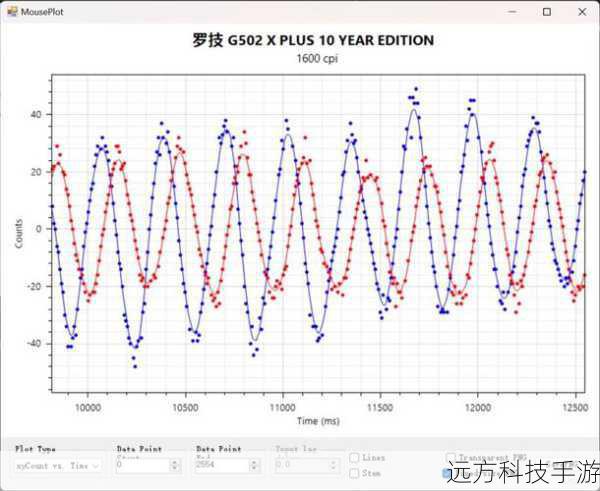Viewport: 600px width, 491px height.
Task: Click the 'MousePlot' window title text
Action: 42,12
